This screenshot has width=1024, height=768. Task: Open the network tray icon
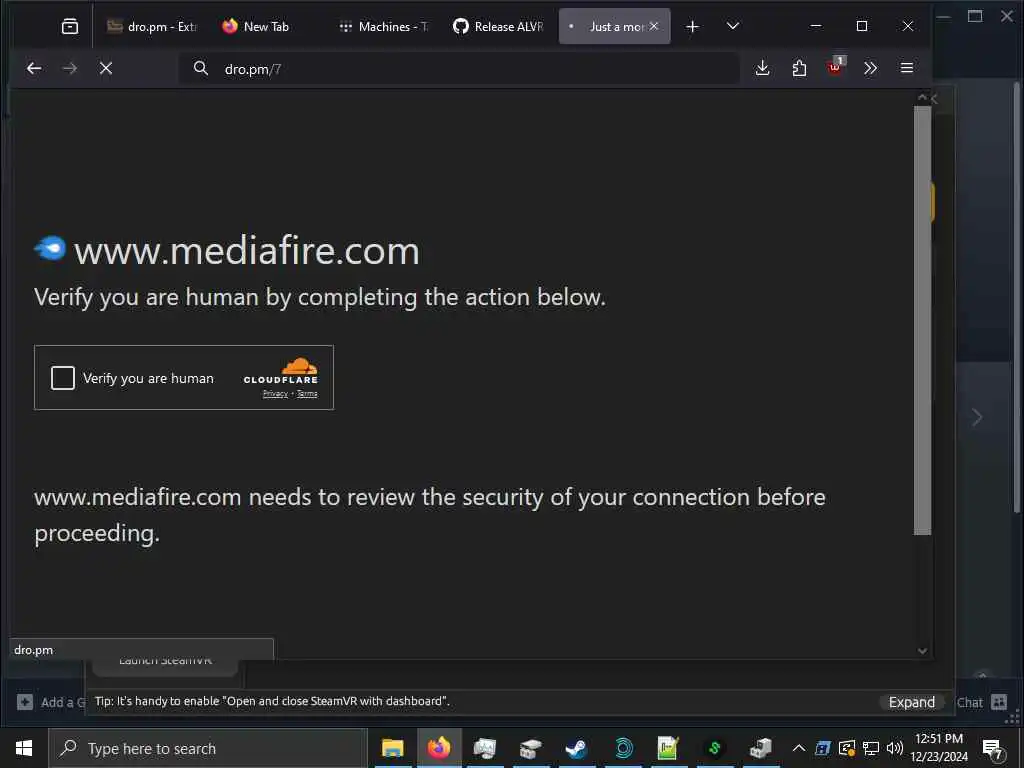tap(871, 748)
